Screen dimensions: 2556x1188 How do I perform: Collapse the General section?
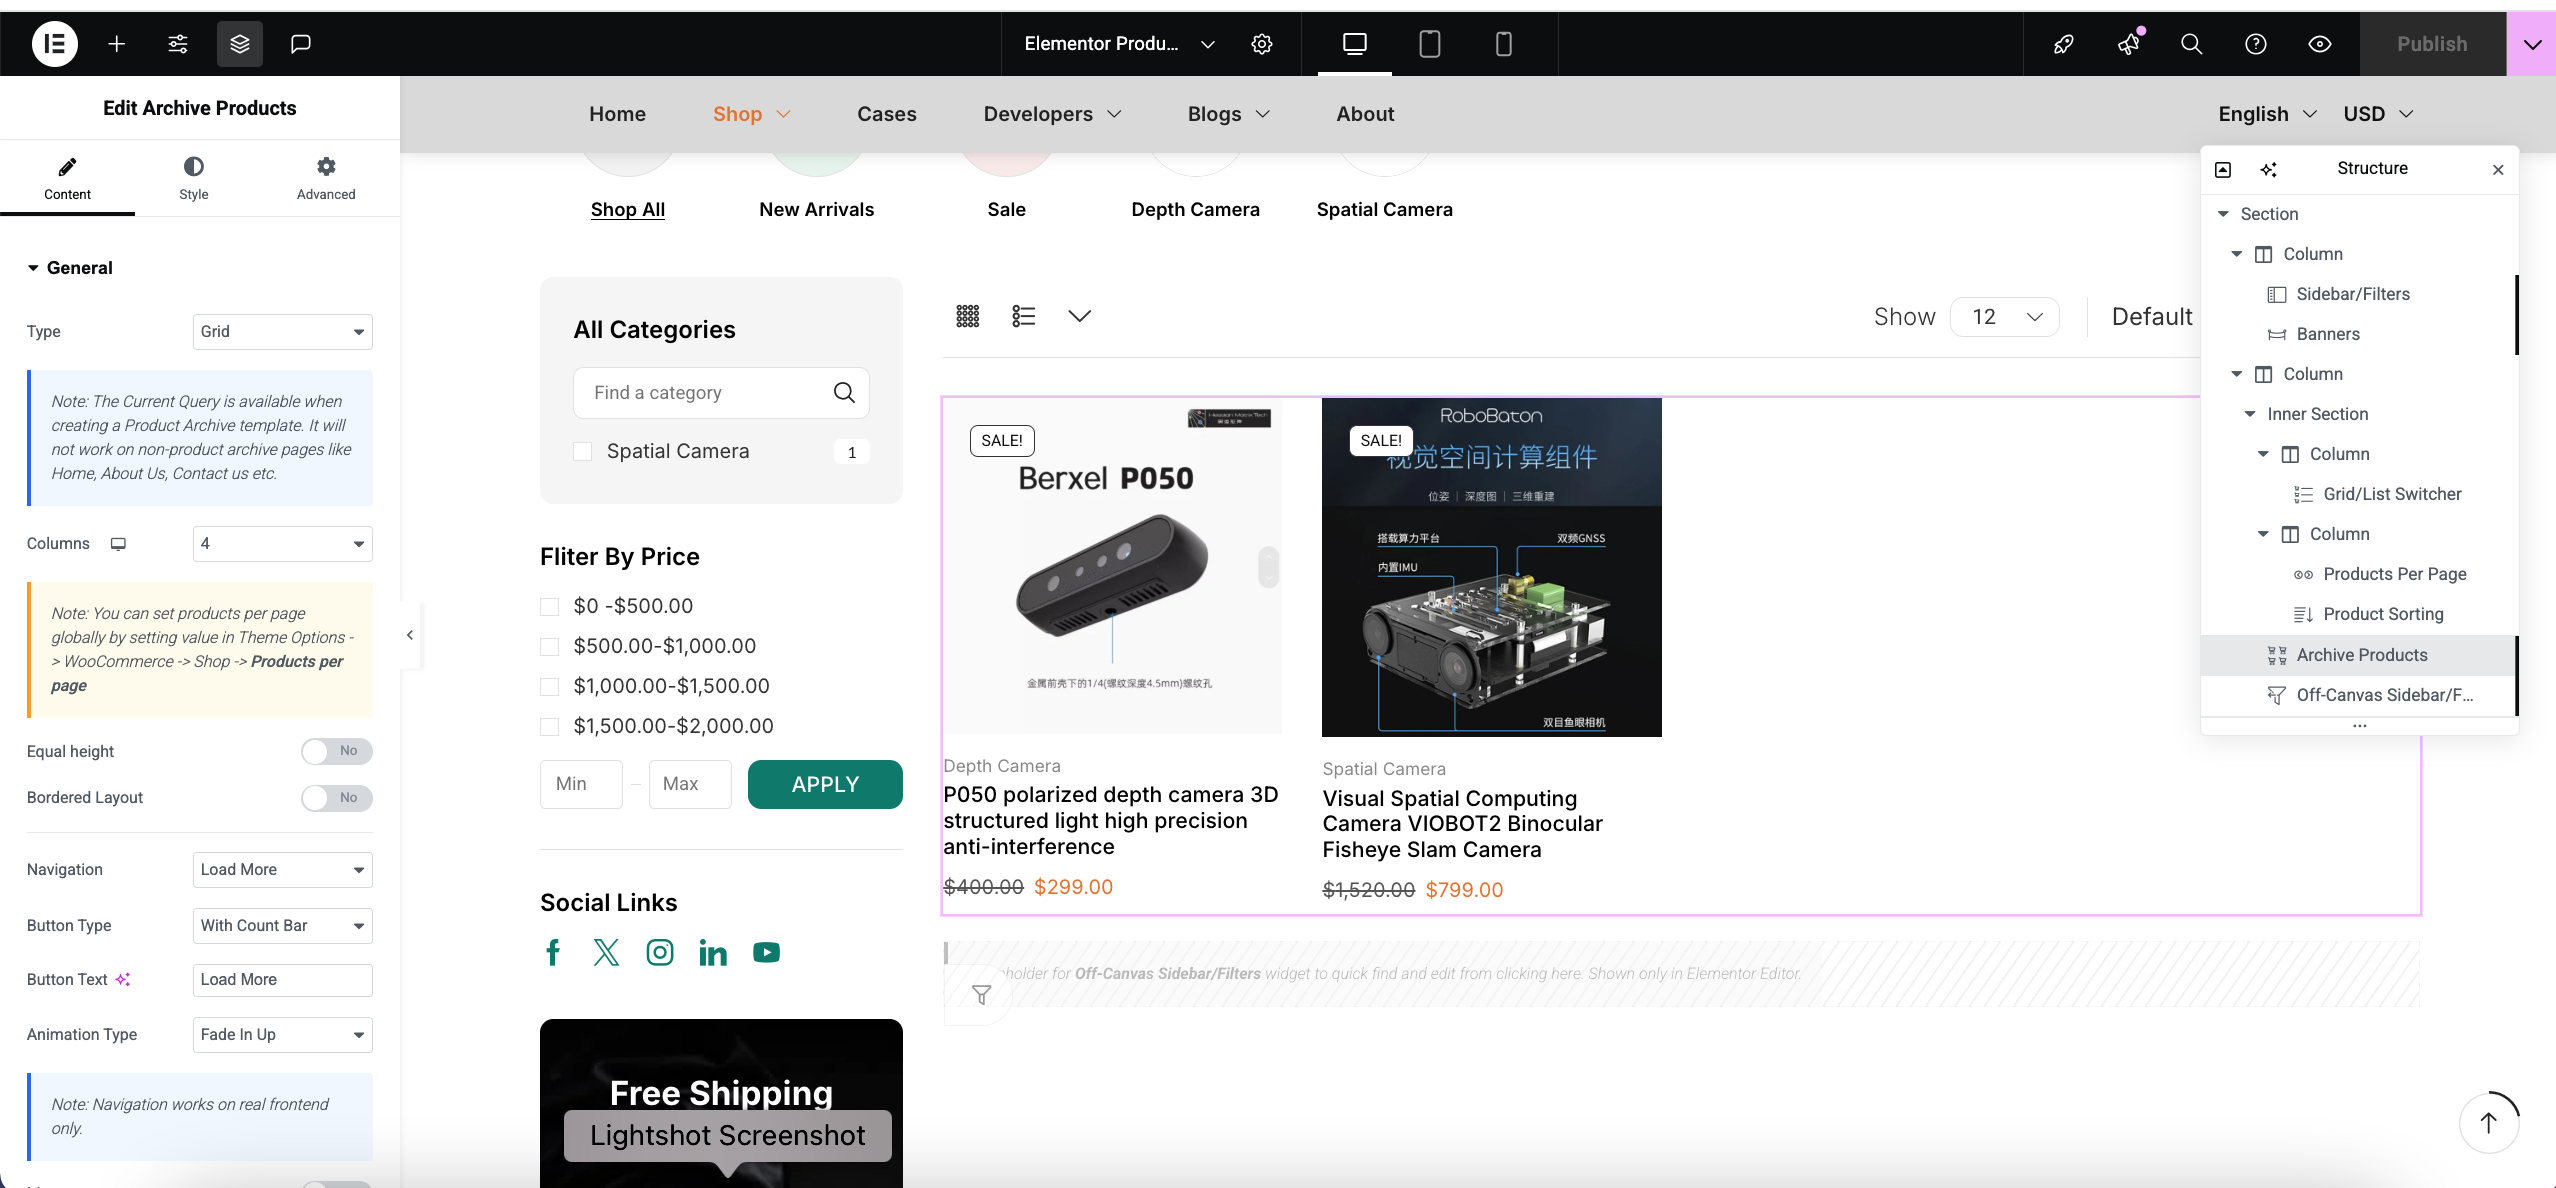click(70, 268)
